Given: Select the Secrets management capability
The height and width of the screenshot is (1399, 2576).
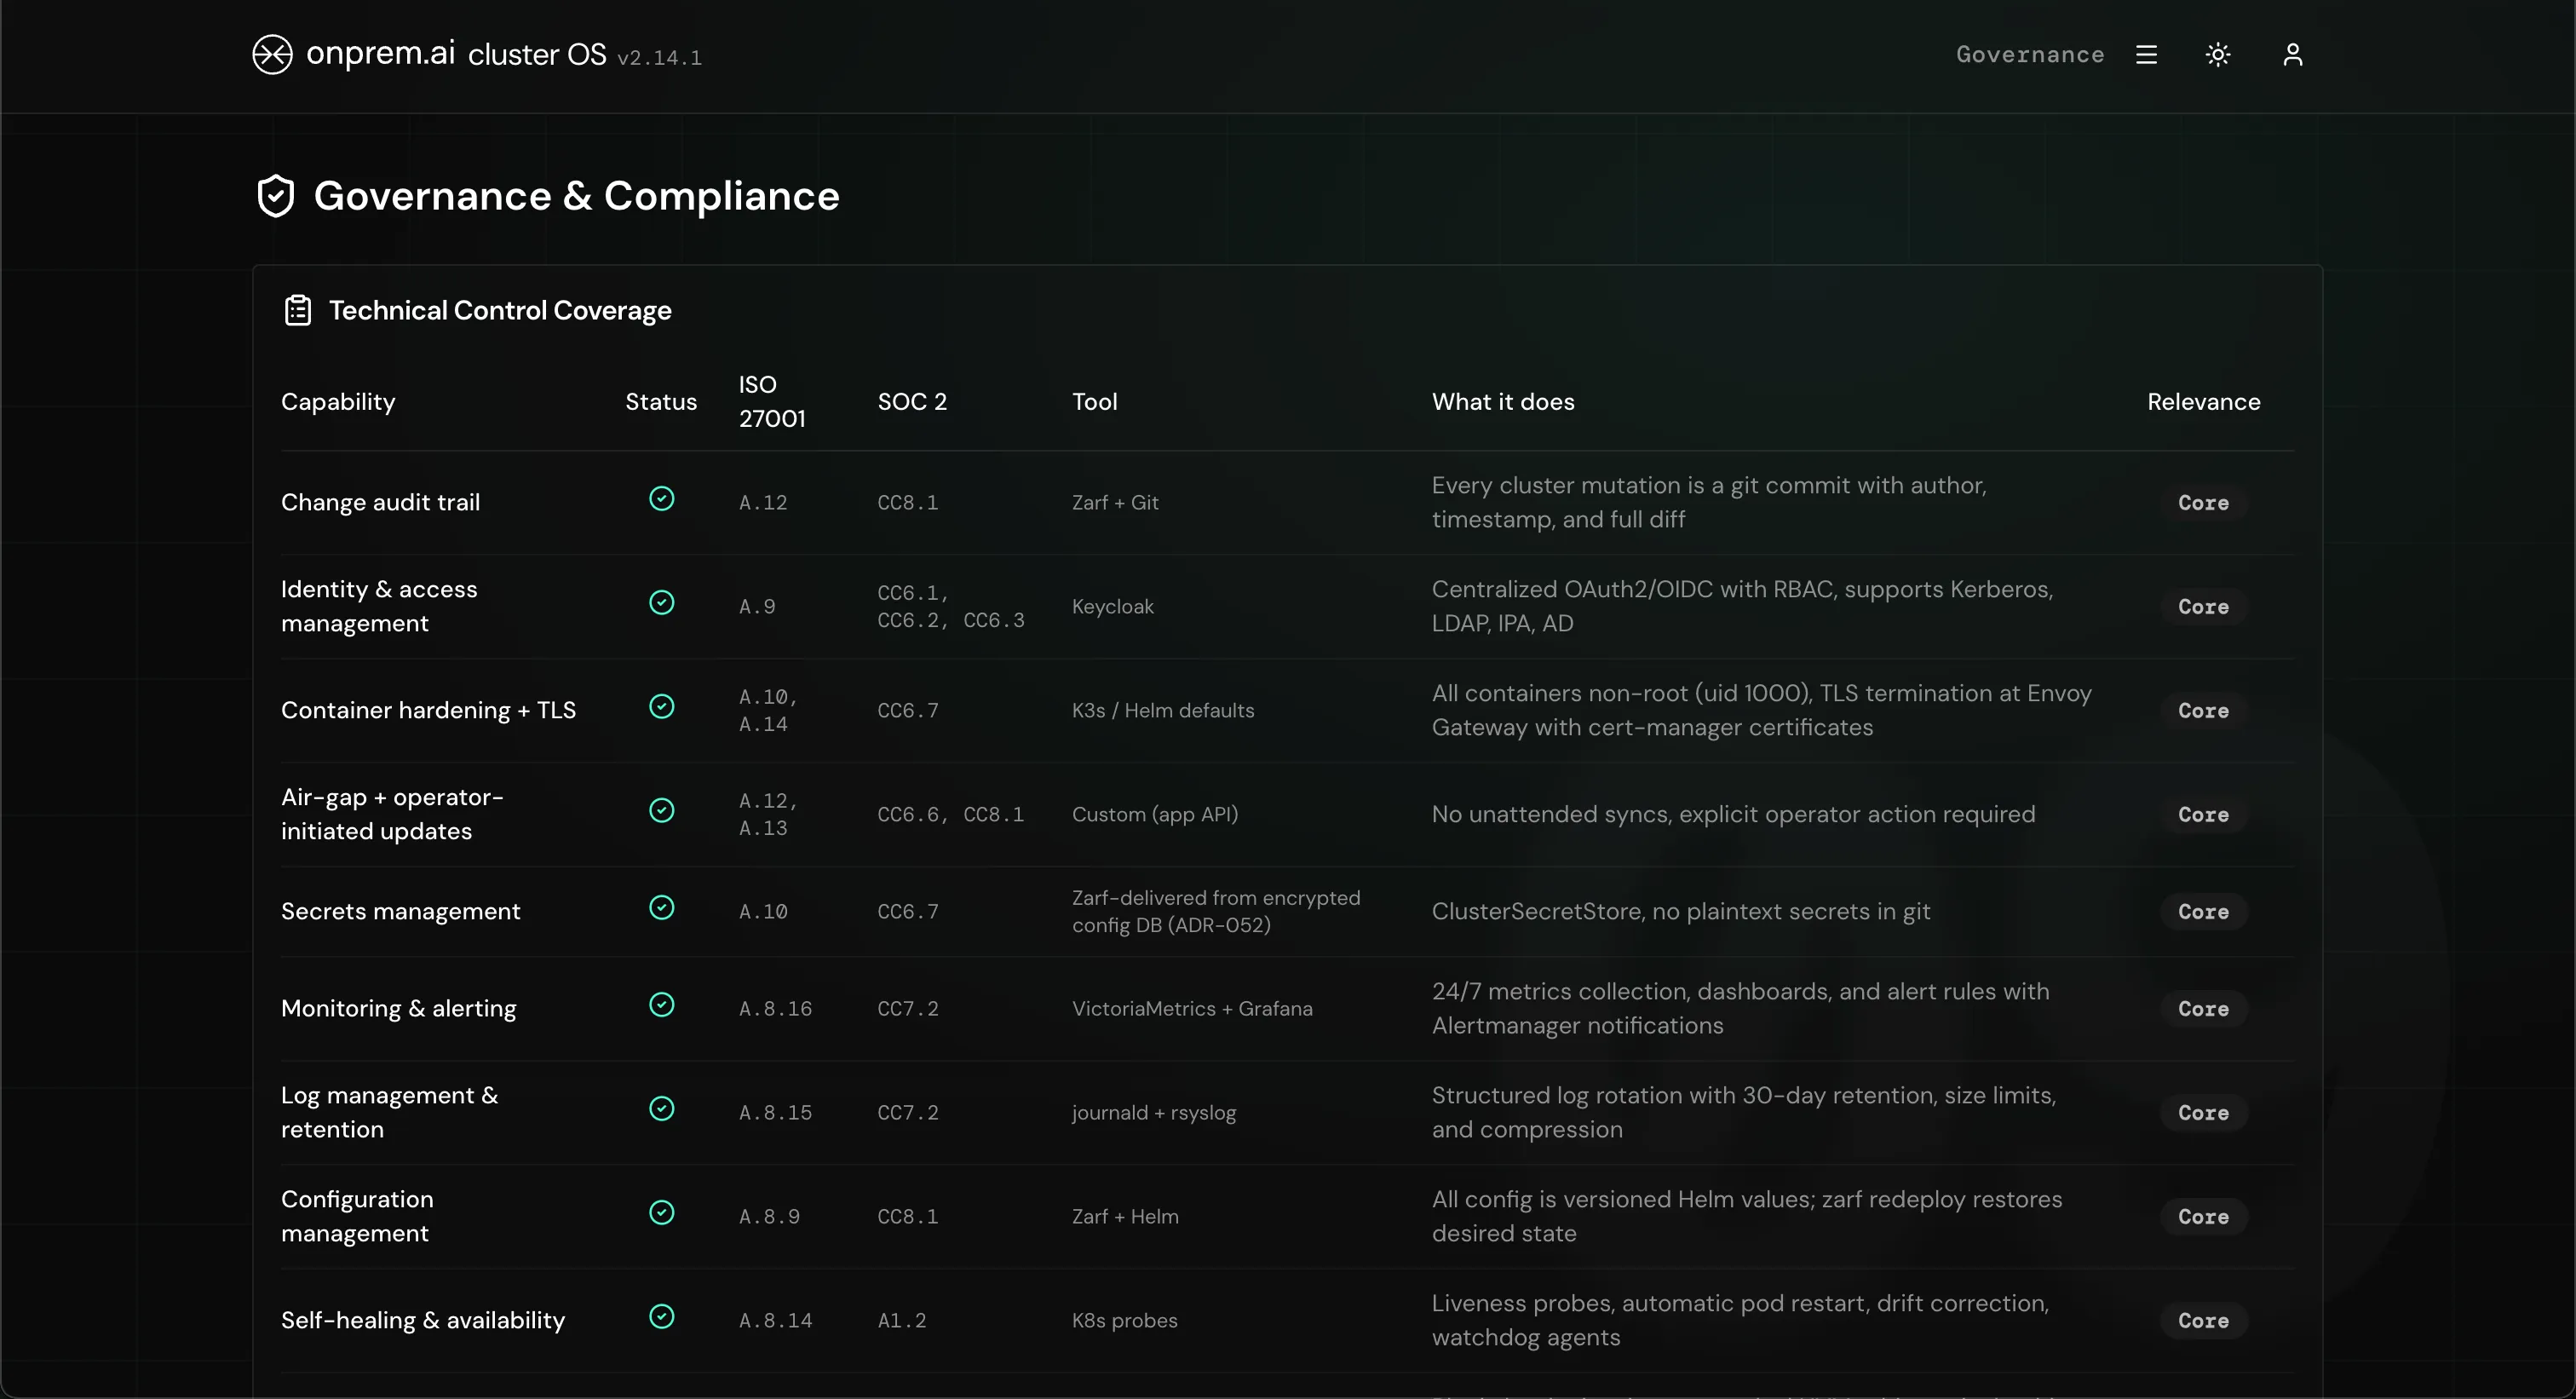Looking at the screenshot, I should tap(400, 912).
